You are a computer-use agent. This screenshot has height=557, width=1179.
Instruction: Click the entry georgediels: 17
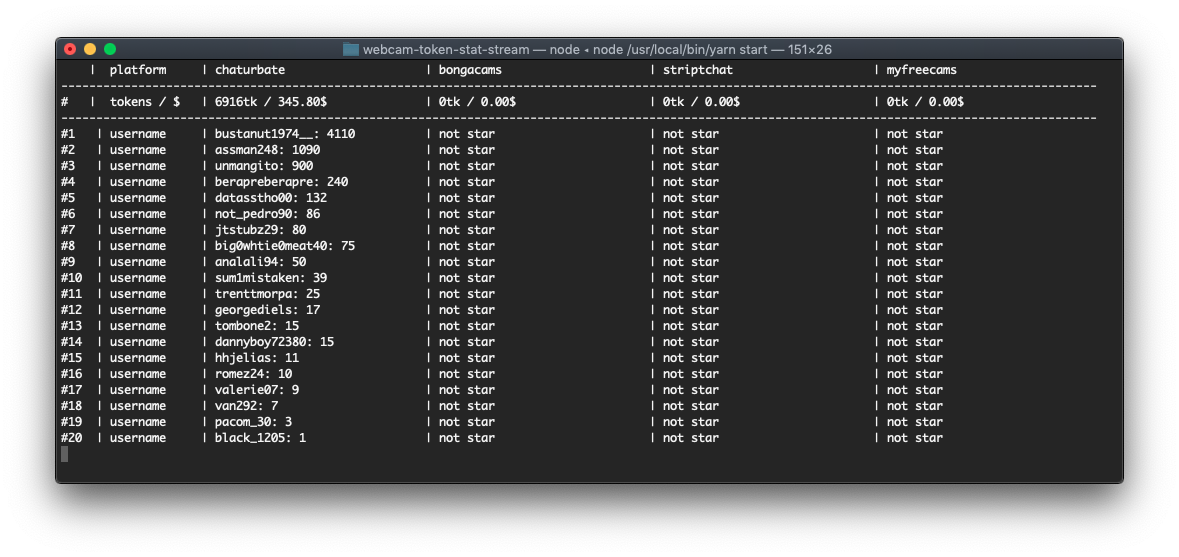click(x=267, y=310)
